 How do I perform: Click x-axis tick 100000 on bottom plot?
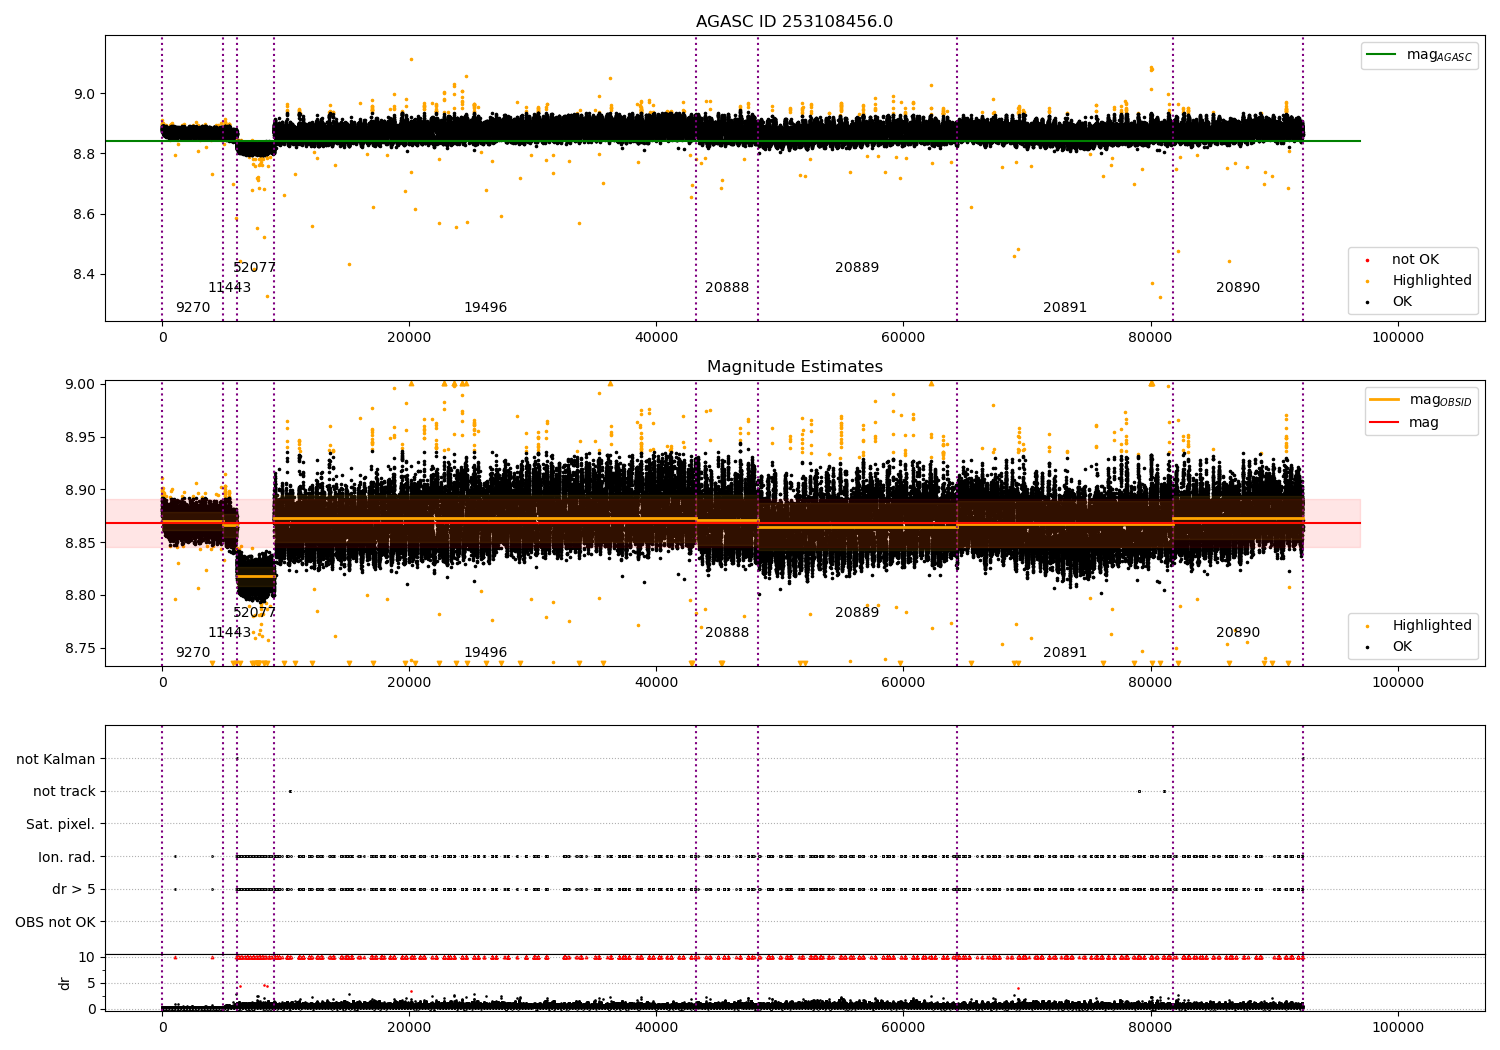click(1397, 1027)
